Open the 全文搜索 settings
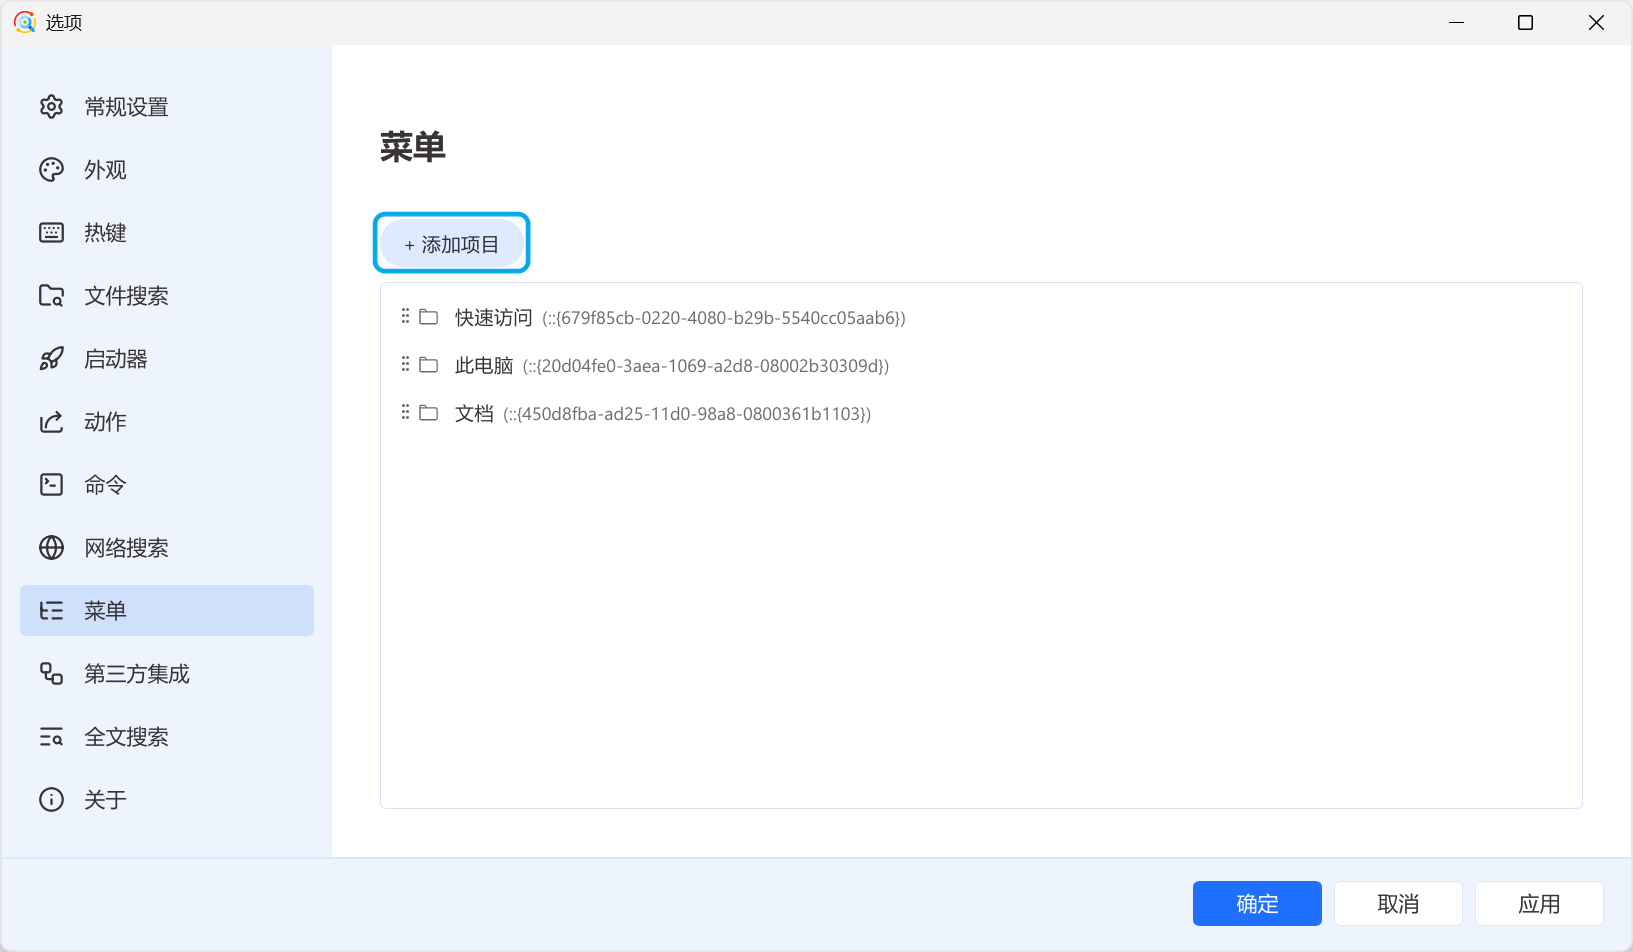Screen dimensions: 1633x952 pos(167,737)
